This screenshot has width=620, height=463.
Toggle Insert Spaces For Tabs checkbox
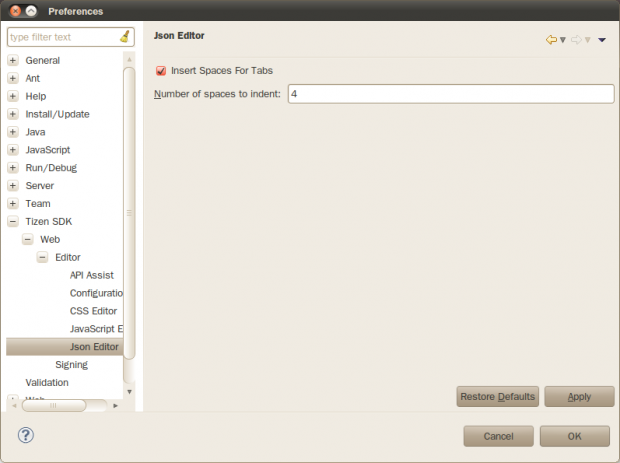pos(161,71)
